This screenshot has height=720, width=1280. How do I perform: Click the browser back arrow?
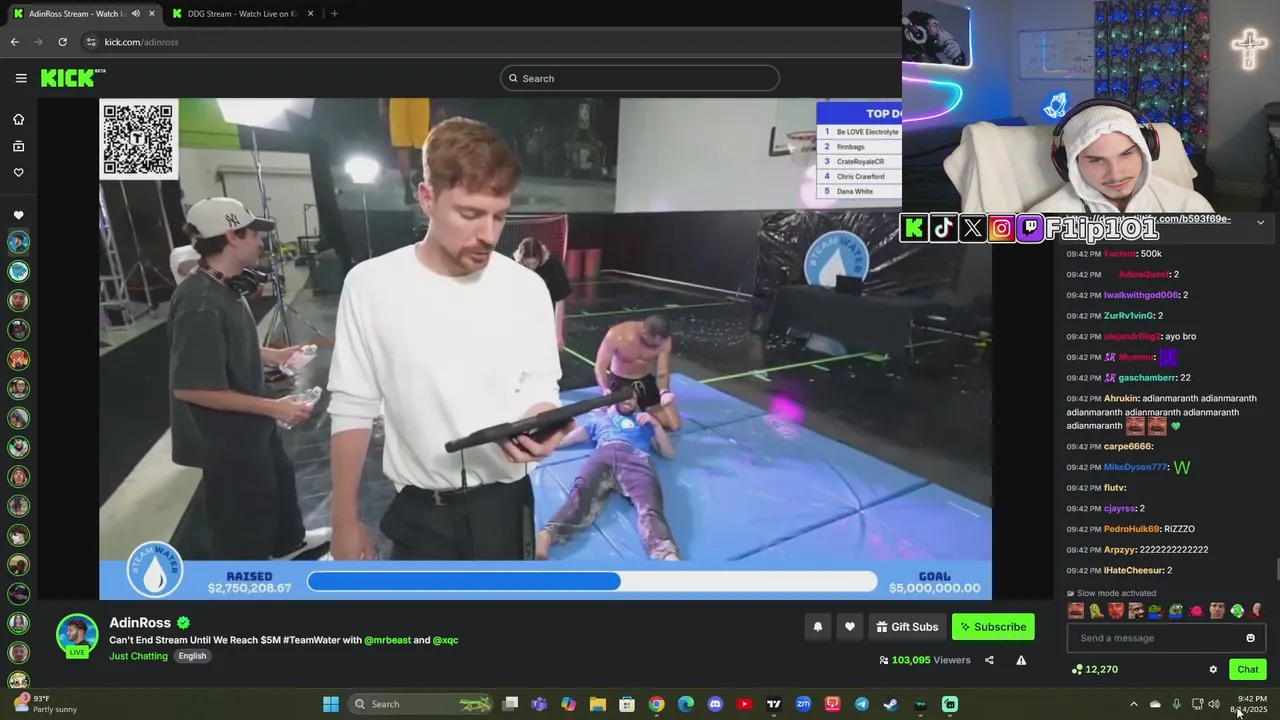[14, 42]
